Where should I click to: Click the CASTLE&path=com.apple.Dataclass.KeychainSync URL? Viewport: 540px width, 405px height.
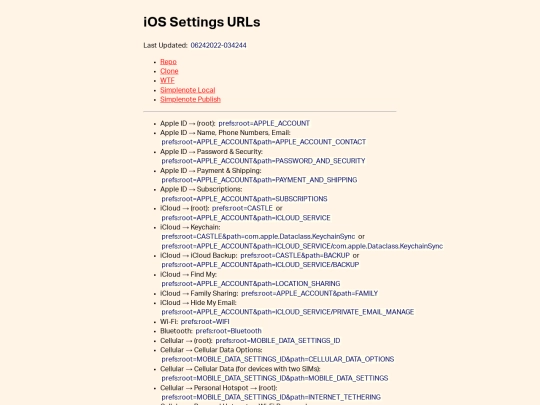[x=258, y=237]
